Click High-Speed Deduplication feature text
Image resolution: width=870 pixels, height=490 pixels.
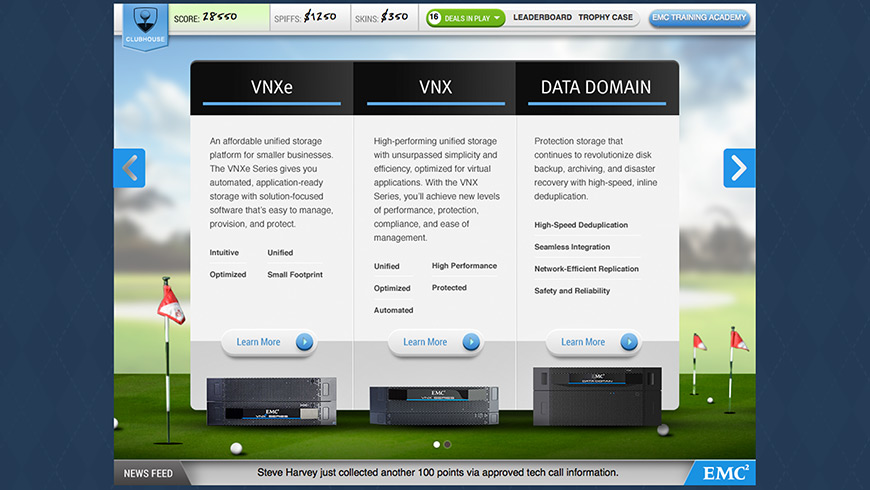(x=581, y=225)
